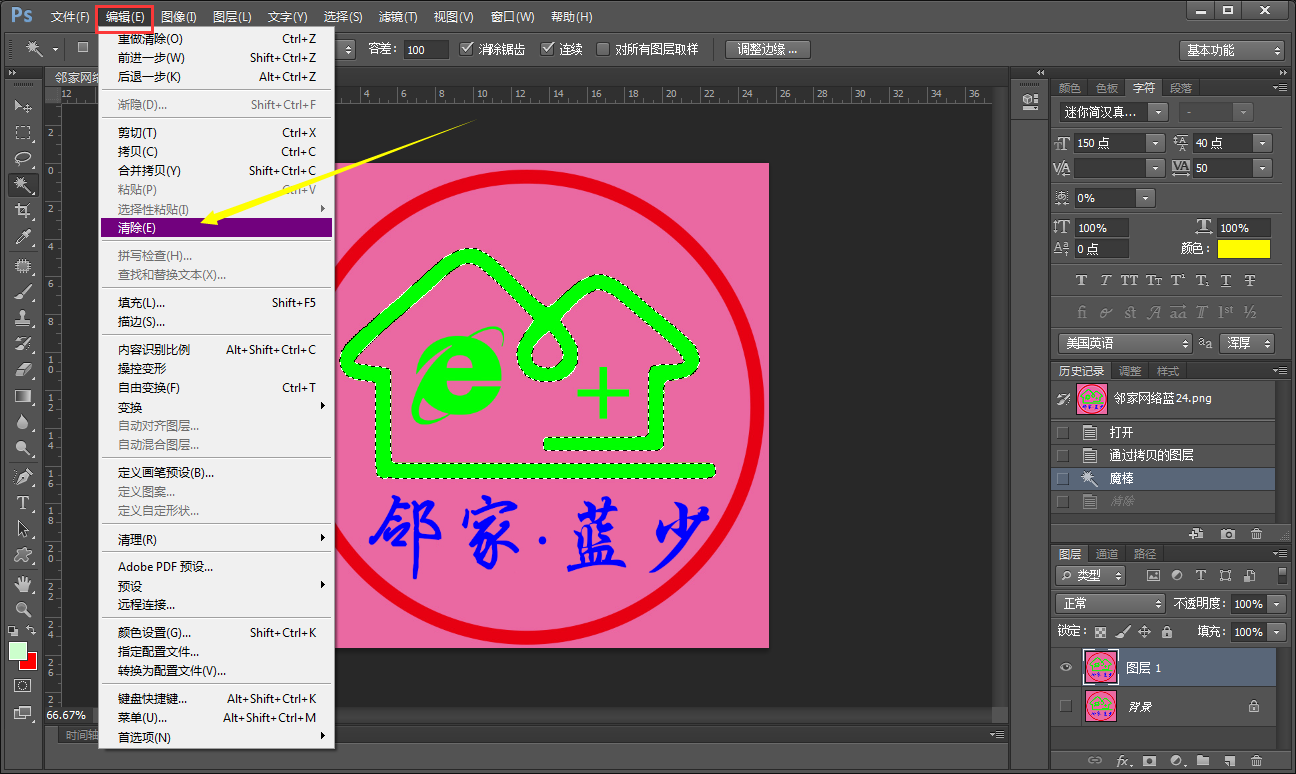This screenshot has height=774, width=1296.
Task: Click the trash icon in Layers panel
Action: [x=1256, y=761]
